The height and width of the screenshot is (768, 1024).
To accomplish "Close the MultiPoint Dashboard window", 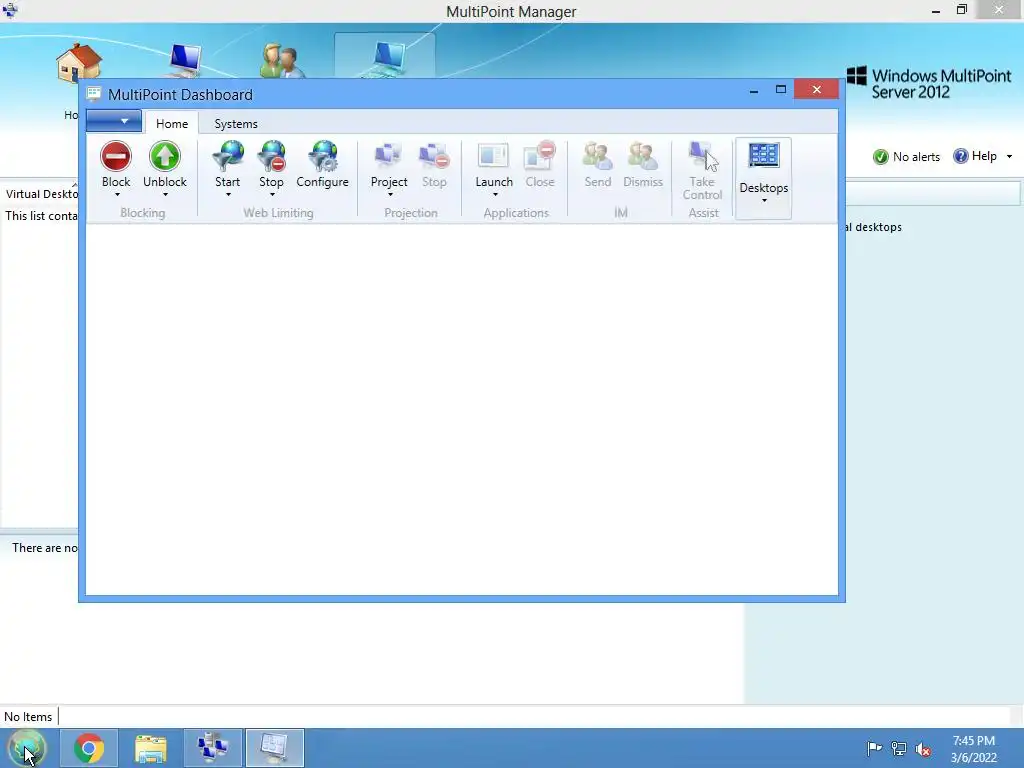I will 816,89.
